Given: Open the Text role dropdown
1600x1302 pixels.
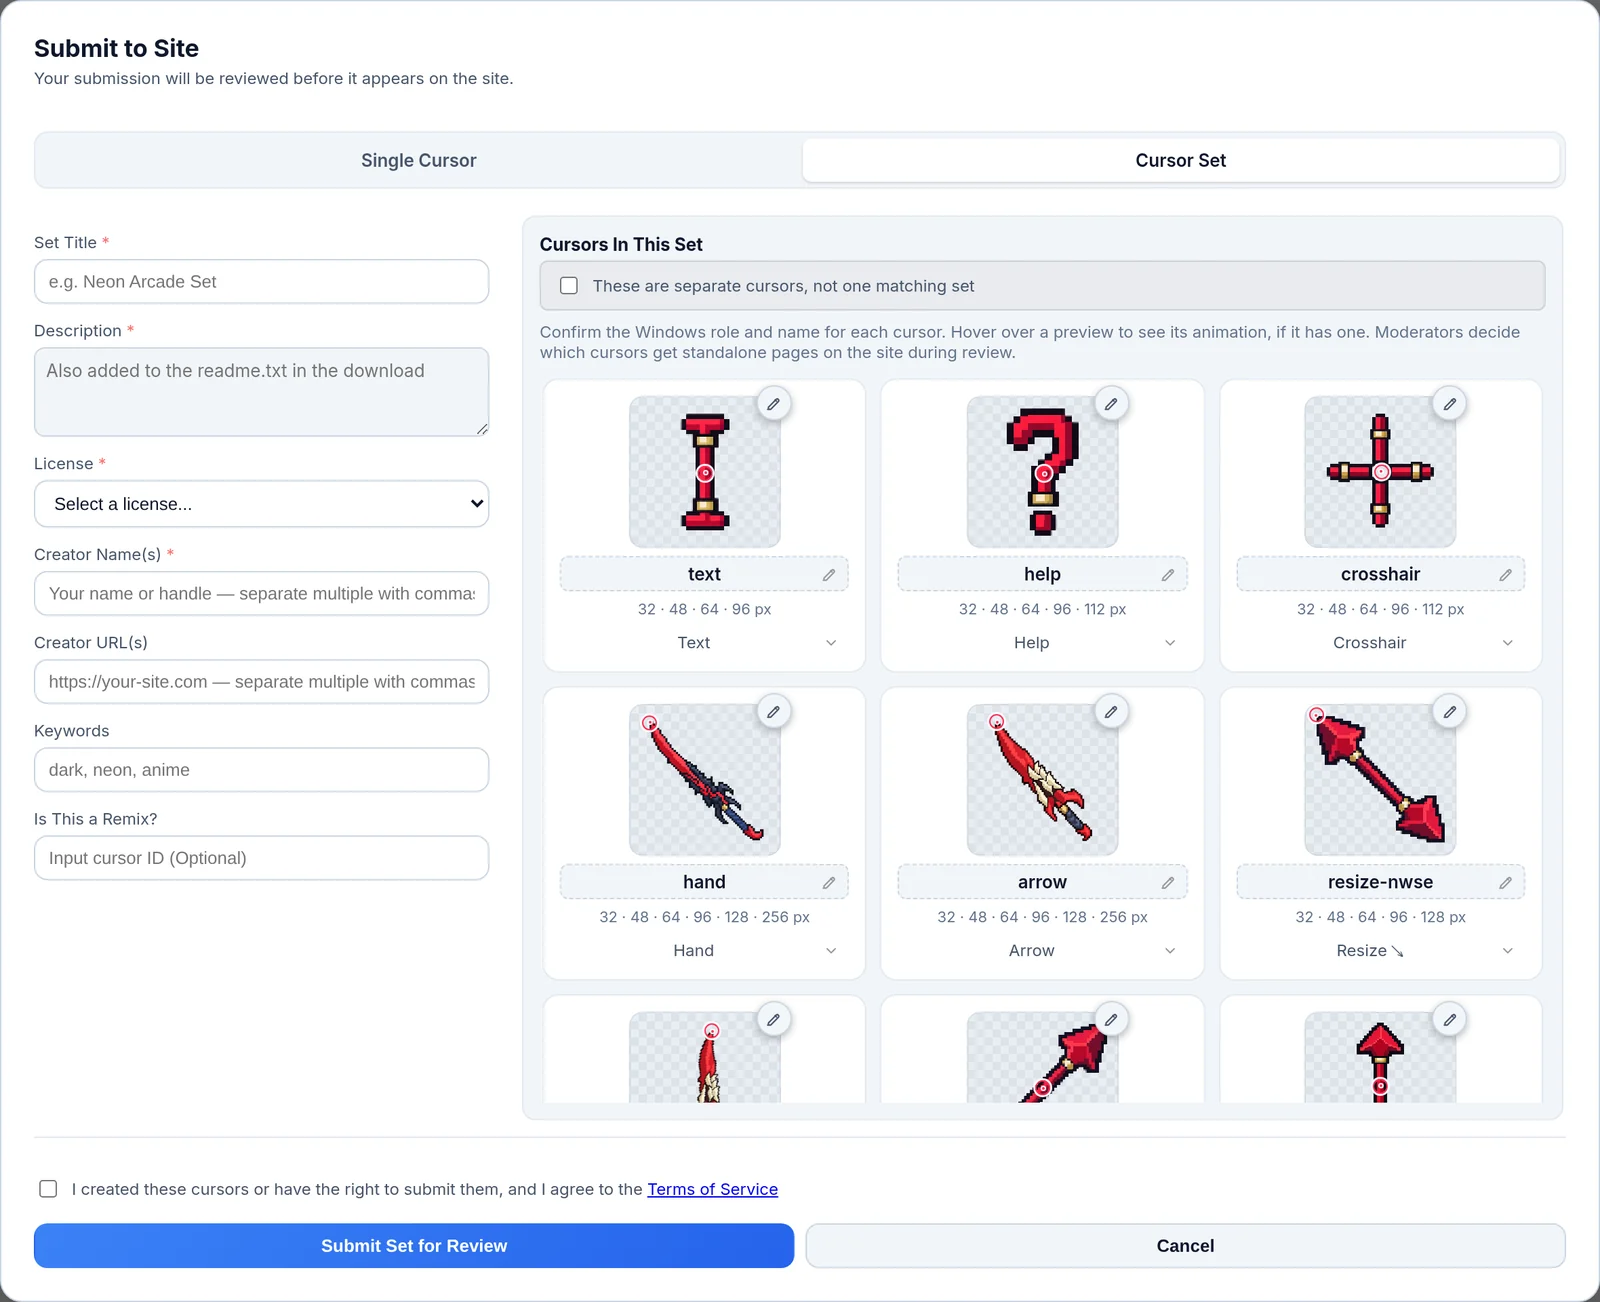Looking at the screenshot, I should (705, 643).
